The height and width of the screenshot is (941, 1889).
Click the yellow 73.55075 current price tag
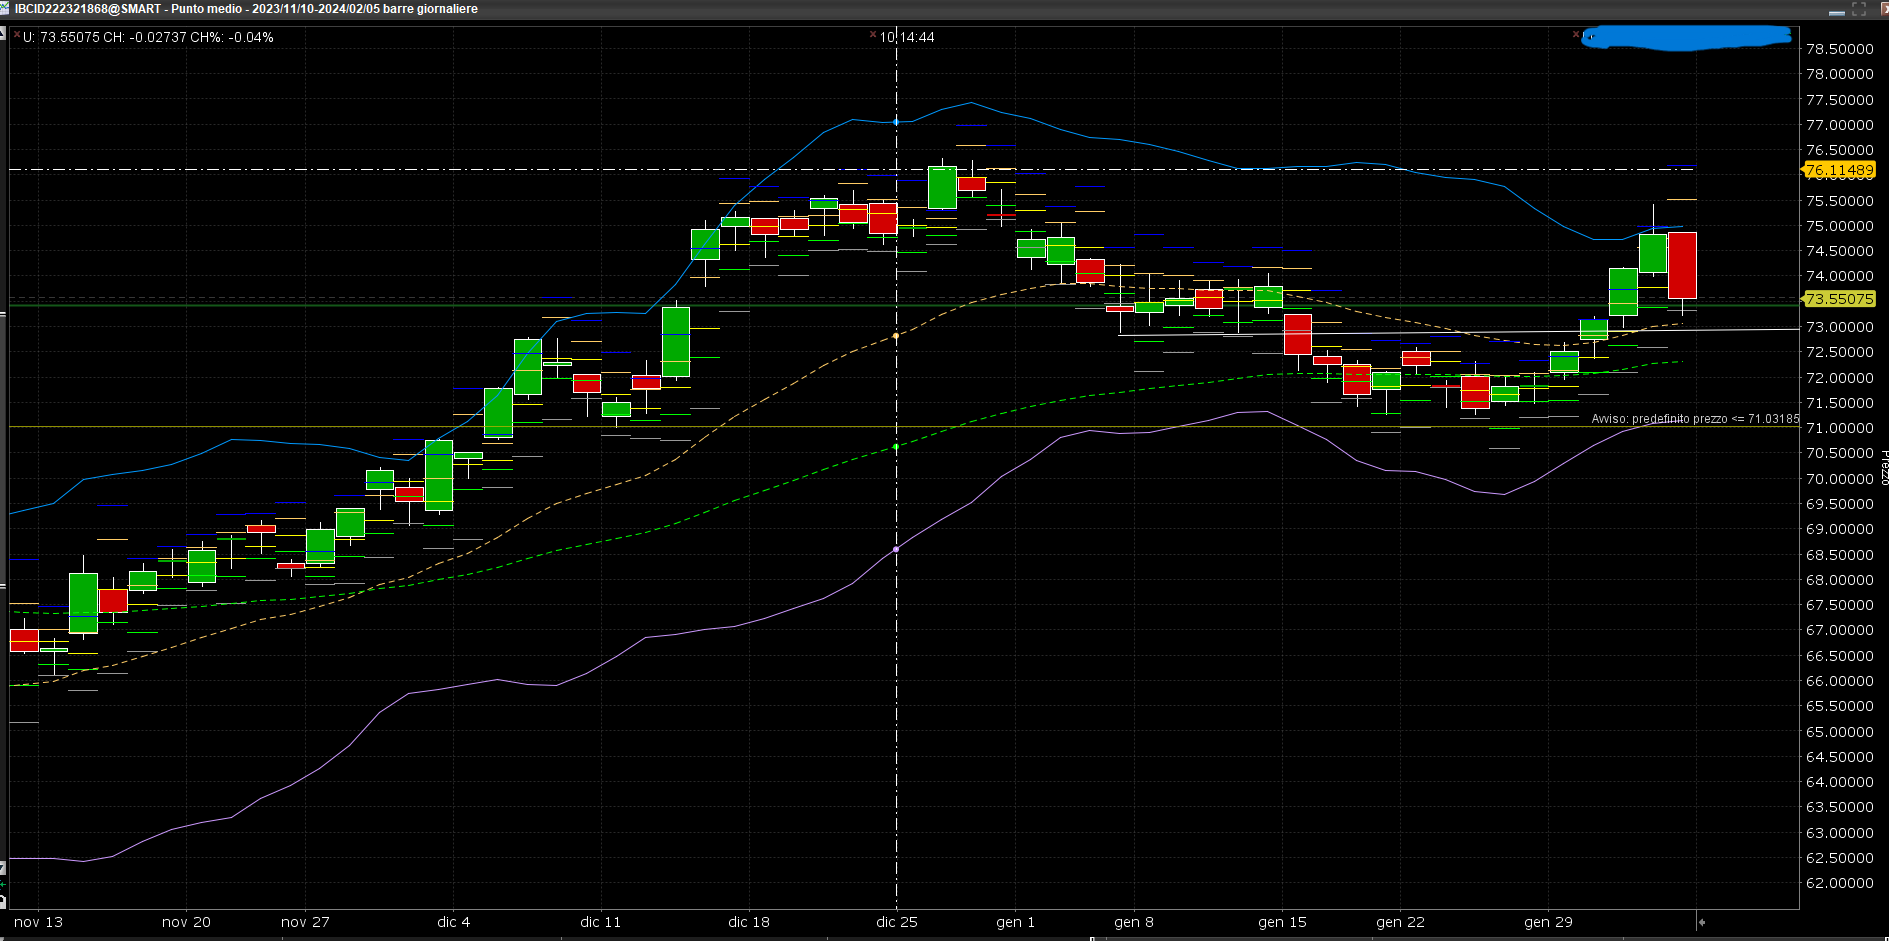[x=1839, y=299]
